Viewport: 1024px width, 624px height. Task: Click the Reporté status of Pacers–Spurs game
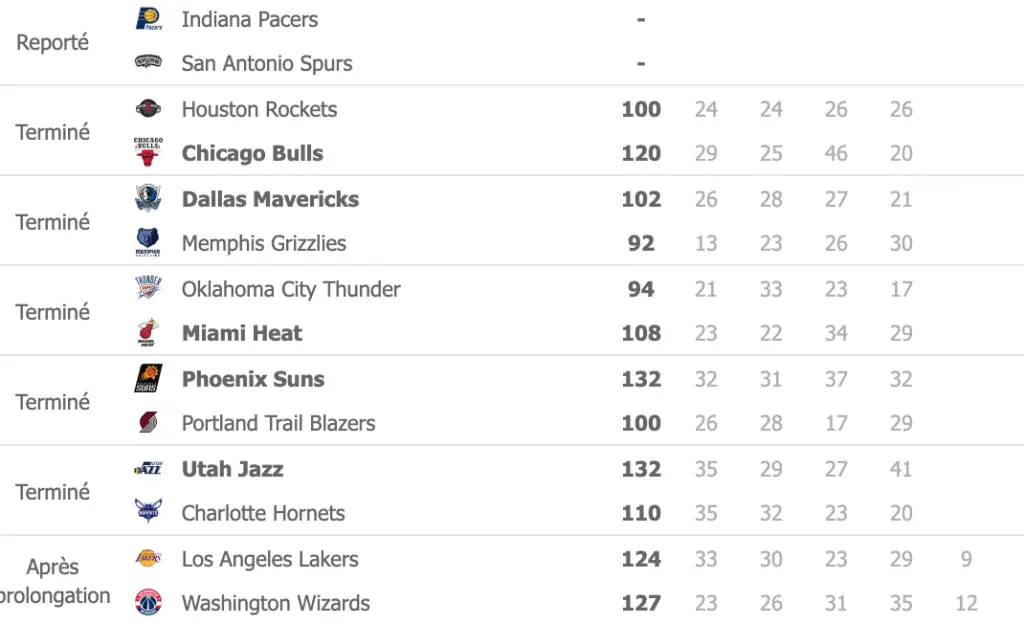click(x=53, y=42)
